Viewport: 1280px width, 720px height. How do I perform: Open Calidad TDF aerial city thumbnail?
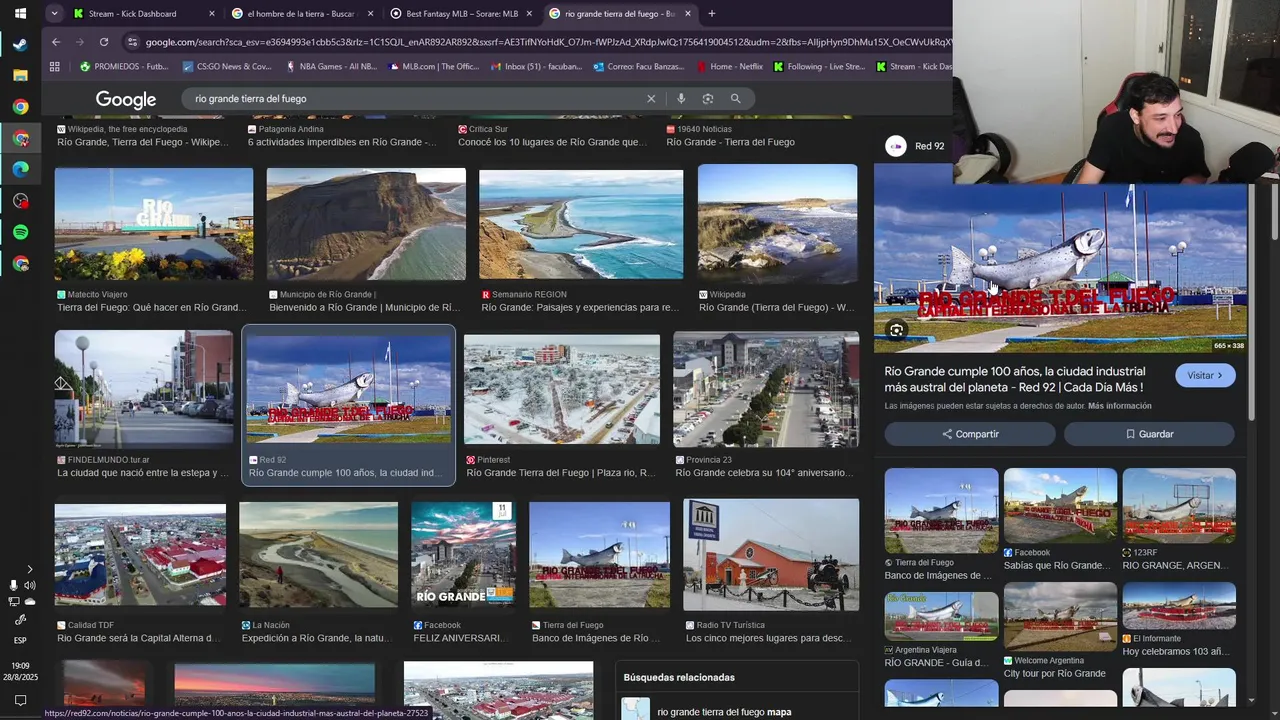140,555
